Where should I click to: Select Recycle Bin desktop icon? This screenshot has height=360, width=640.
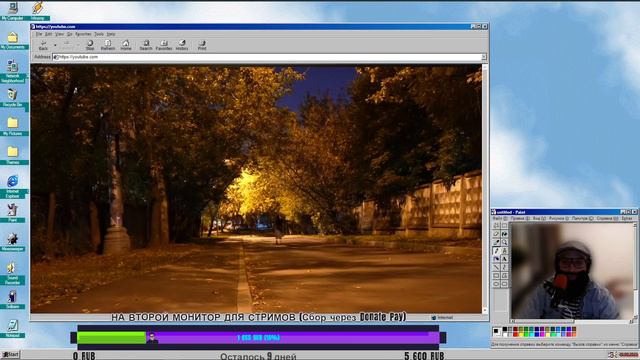13,98
